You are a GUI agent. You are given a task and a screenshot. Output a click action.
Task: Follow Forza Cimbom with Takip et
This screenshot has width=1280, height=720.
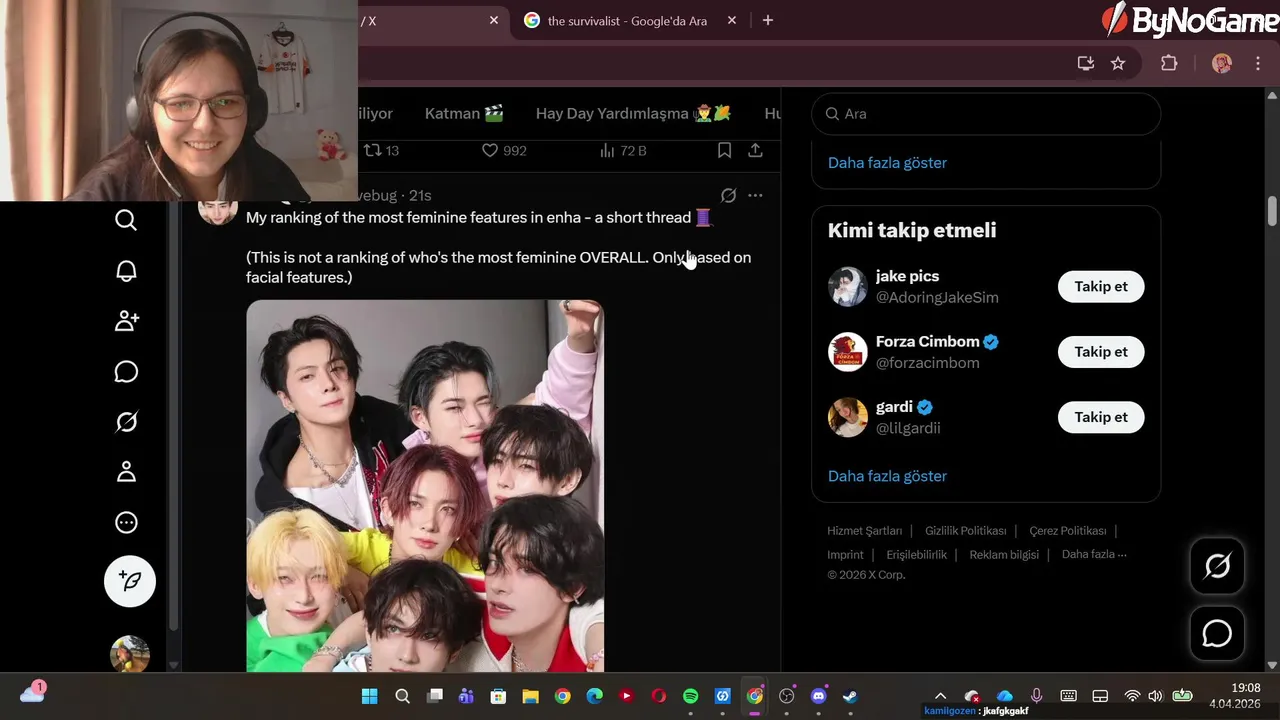click(x=1101, y=351)
